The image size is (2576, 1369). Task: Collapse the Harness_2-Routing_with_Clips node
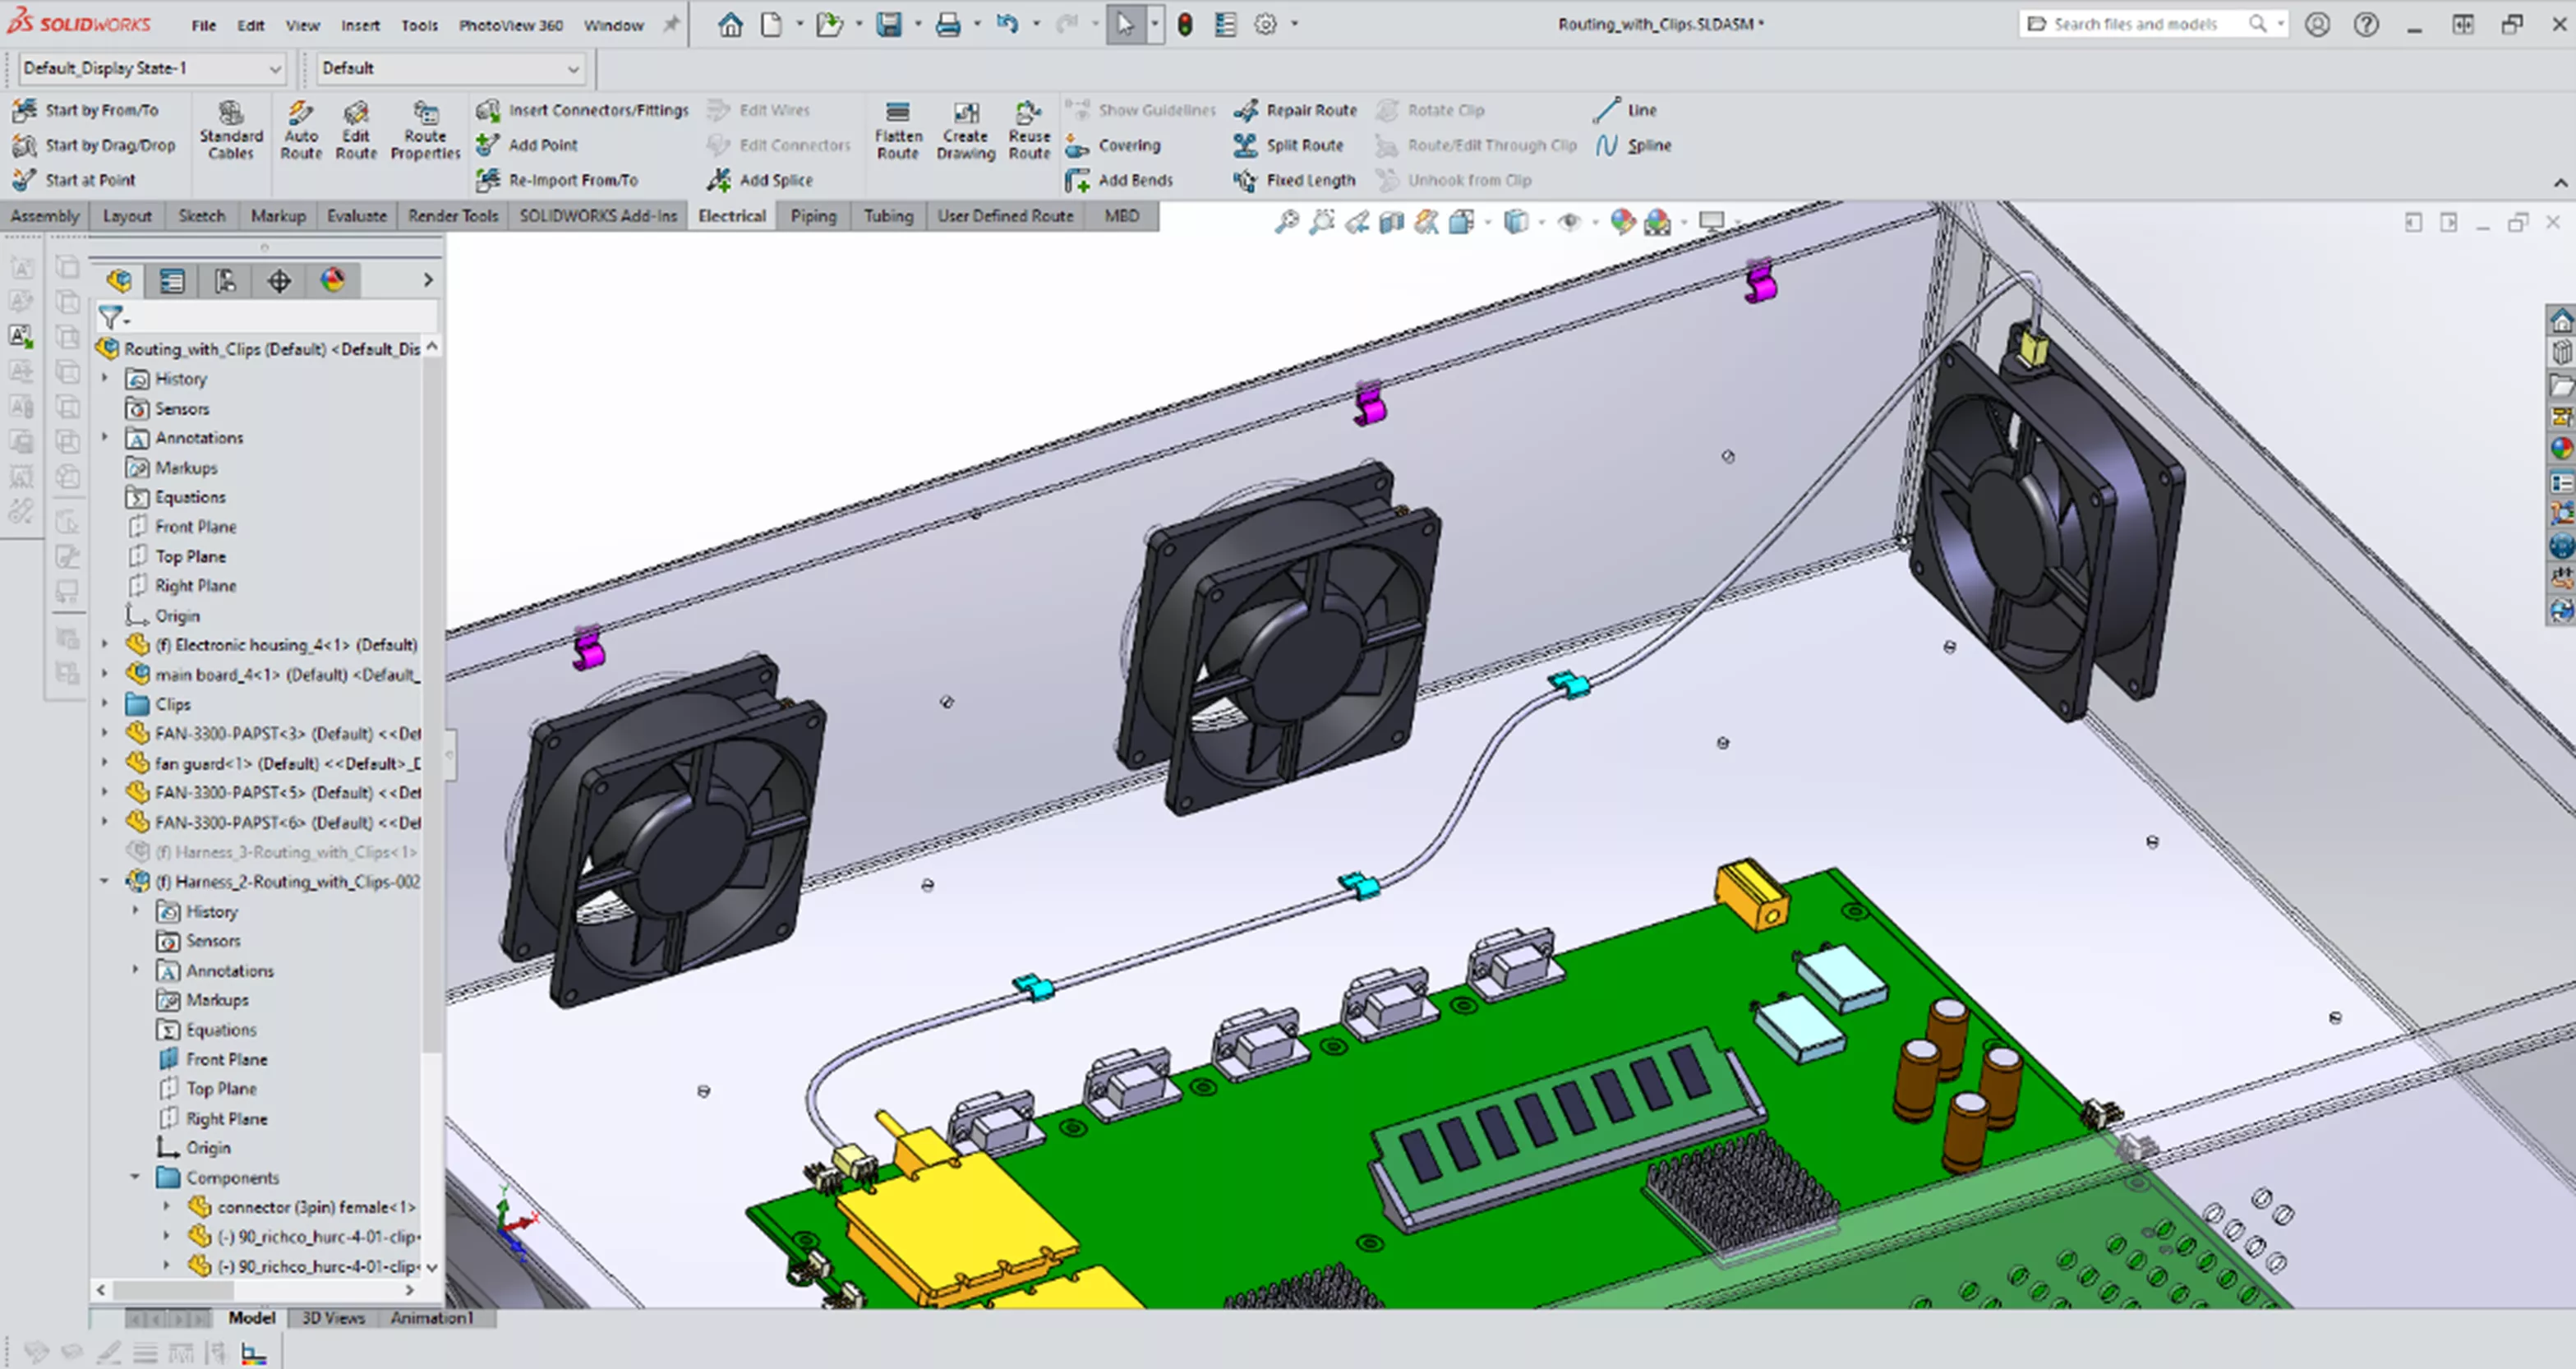coord(105,882)
